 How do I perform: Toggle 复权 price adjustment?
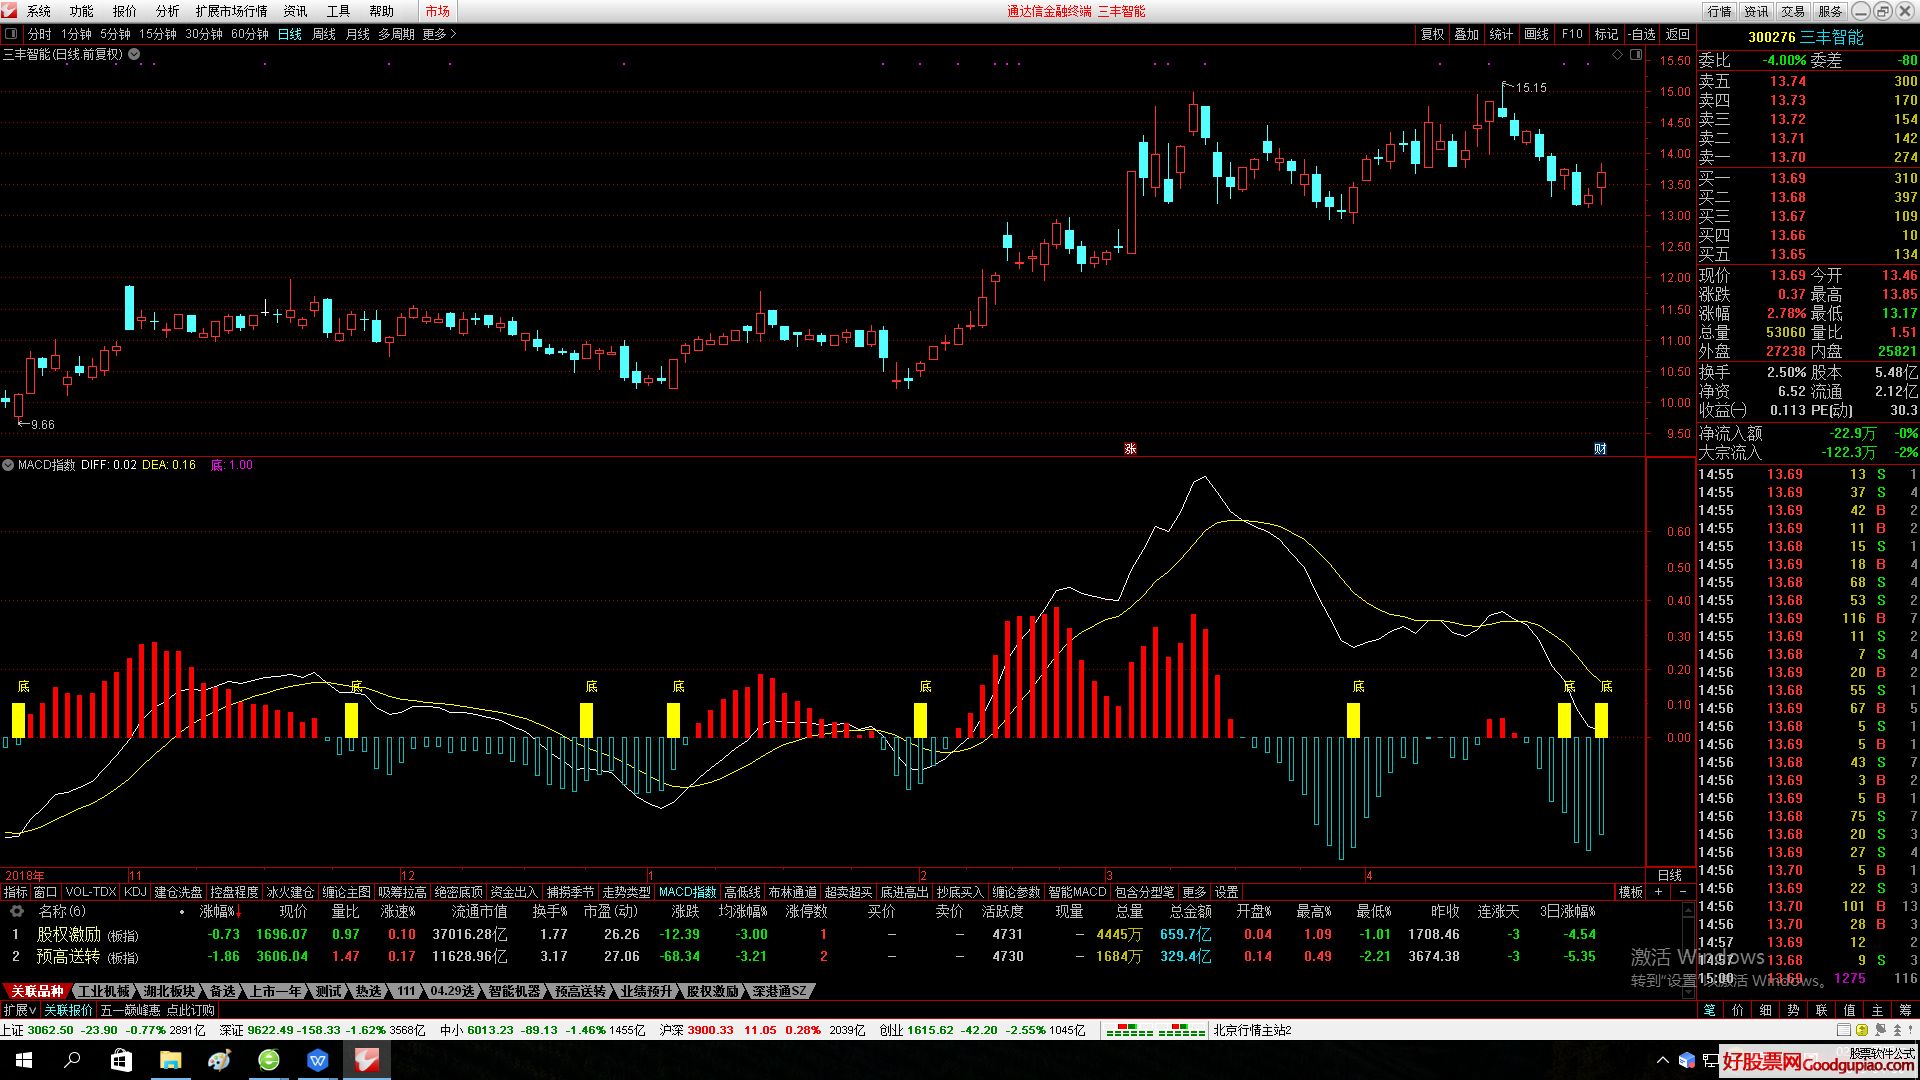[1432, 34]
